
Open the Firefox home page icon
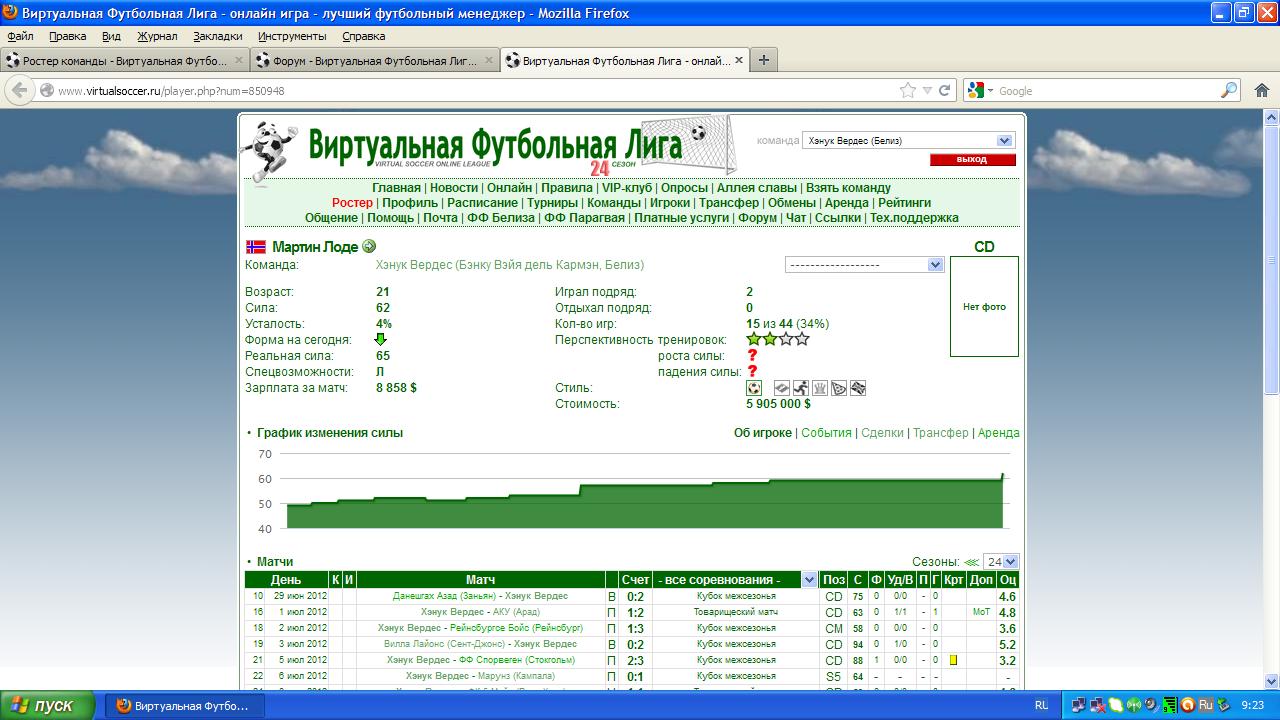1262,90
